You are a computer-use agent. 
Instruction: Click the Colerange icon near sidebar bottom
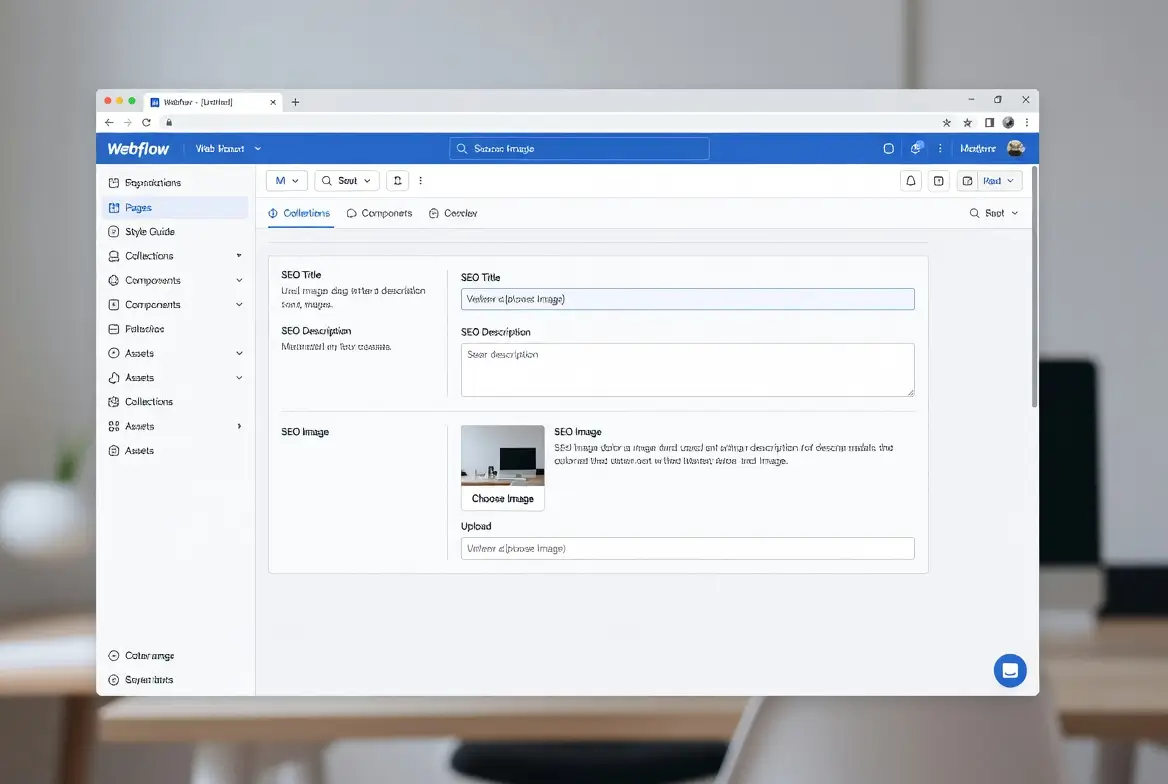[x=114, y=656]
